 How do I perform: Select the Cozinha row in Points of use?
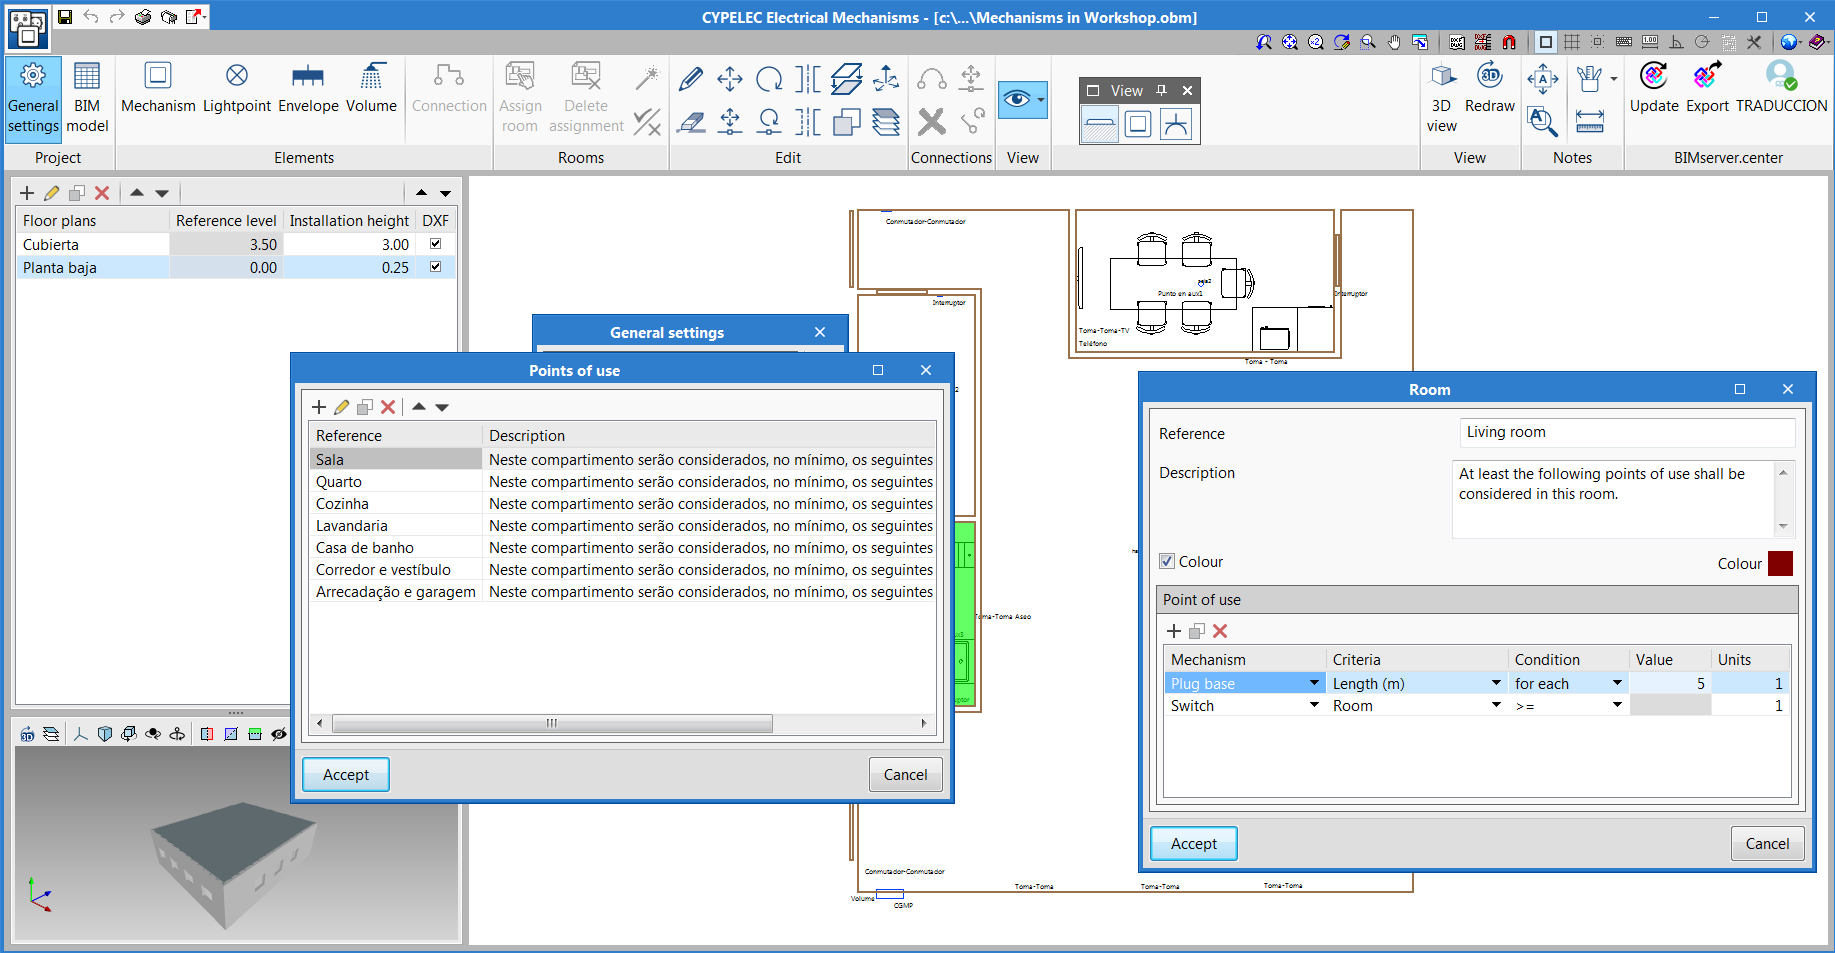[x=343, y=504]
